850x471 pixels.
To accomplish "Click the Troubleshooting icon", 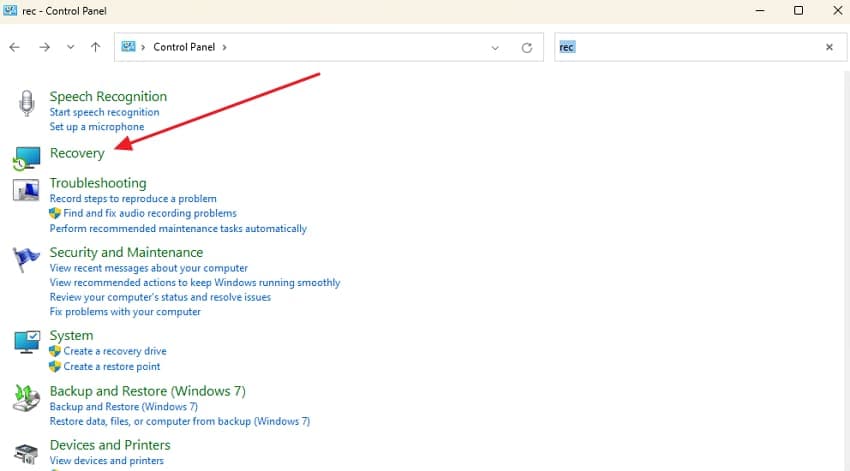I will pos(26,190).
